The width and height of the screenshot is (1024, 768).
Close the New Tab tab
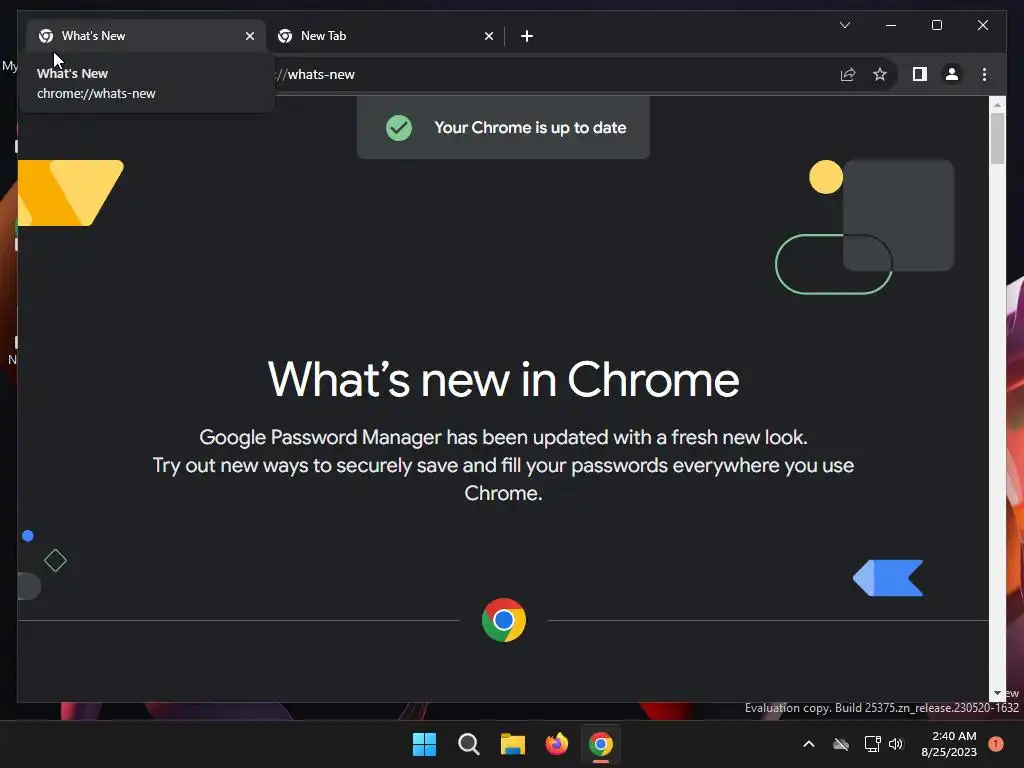point(488,36)
